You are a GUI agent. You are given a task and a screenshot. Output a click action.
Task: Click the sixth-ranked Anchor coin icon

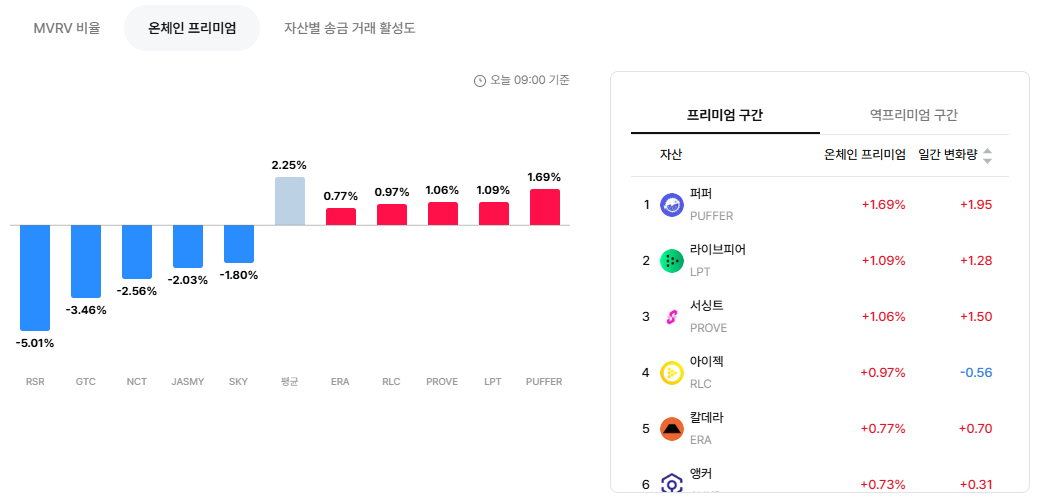point(672,483)
